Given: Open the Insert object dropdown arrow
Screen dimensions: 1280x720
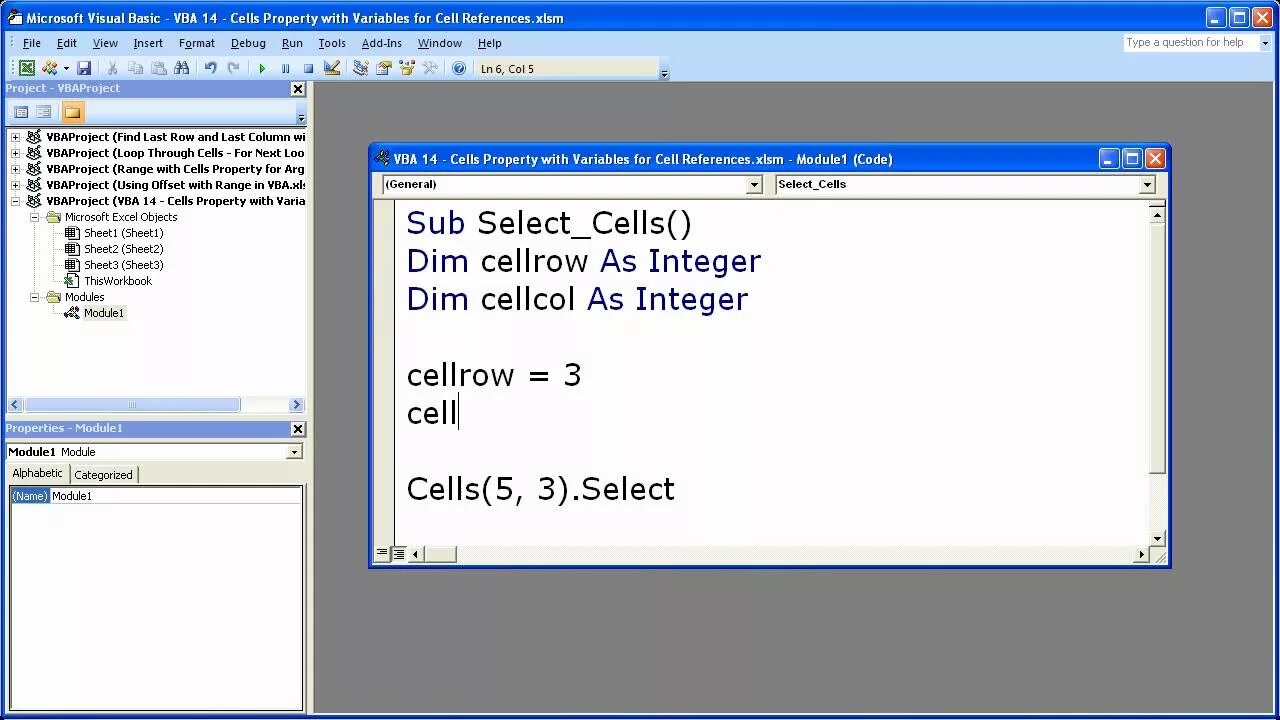Looking at the screenshot, I should (x=66, y=68).
